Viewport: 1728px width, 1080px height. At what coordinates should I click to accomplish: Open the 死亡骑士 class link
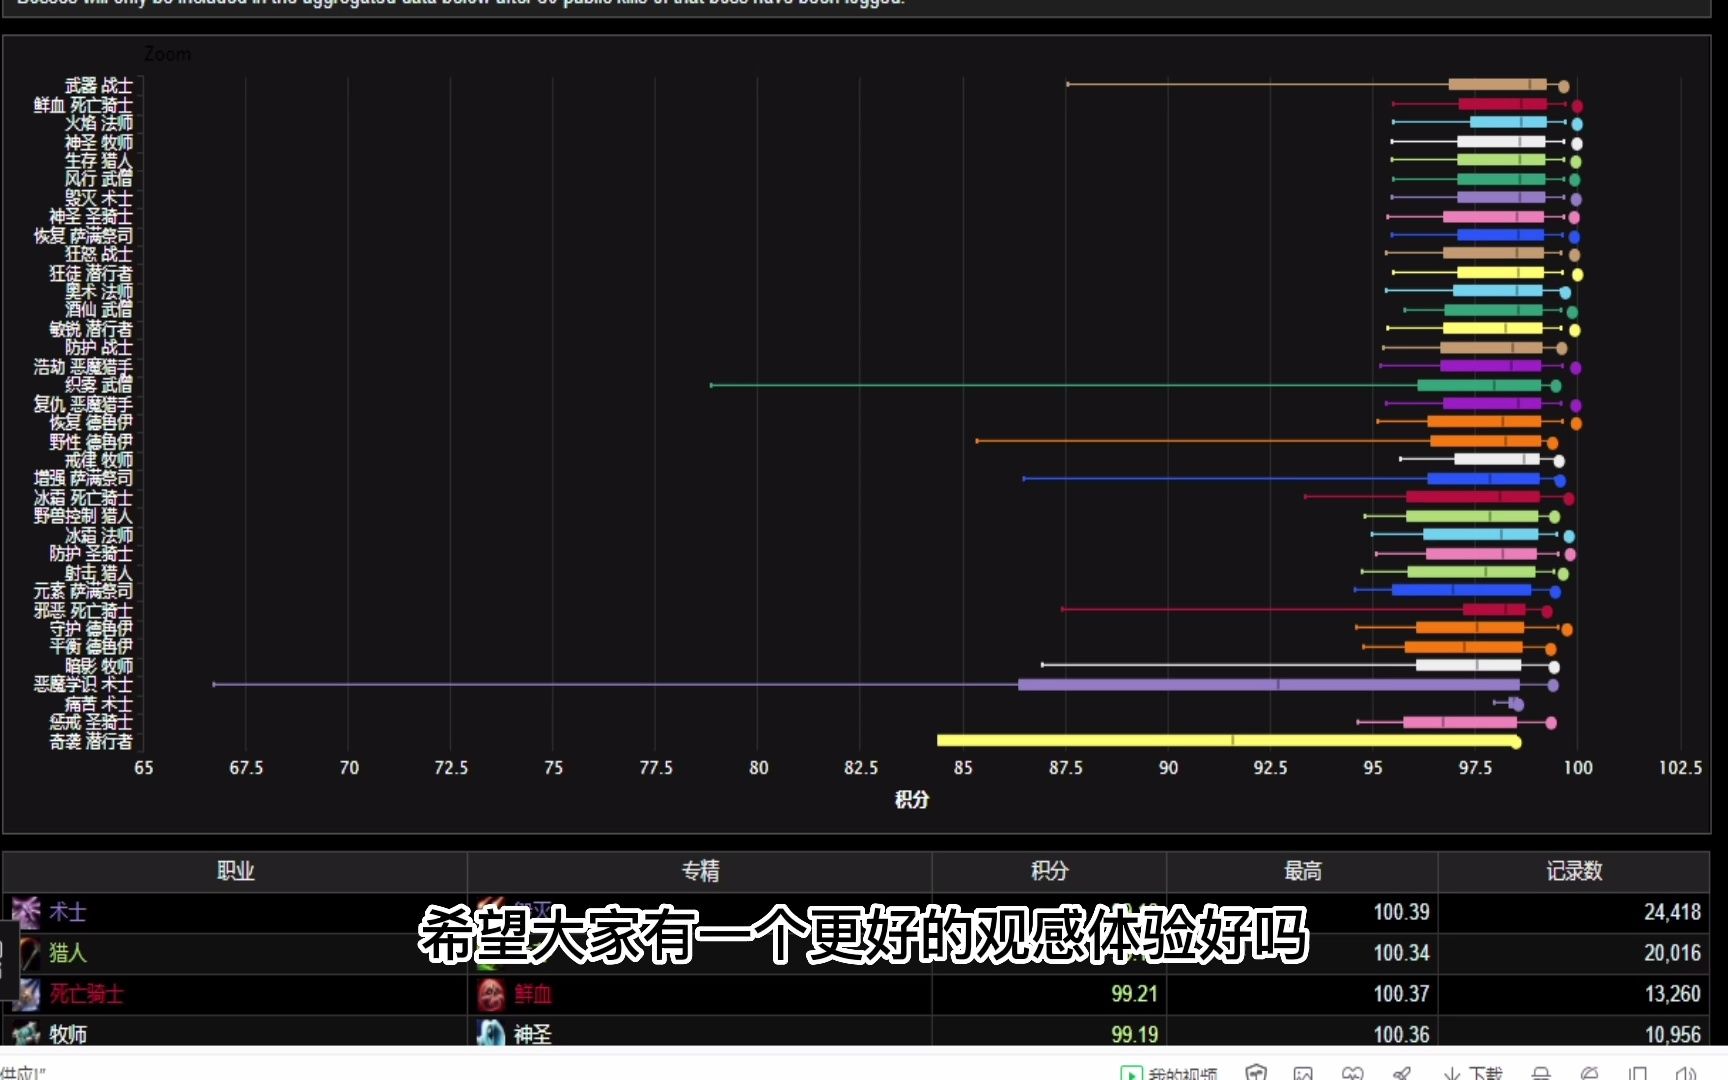[x=85, y=994]
